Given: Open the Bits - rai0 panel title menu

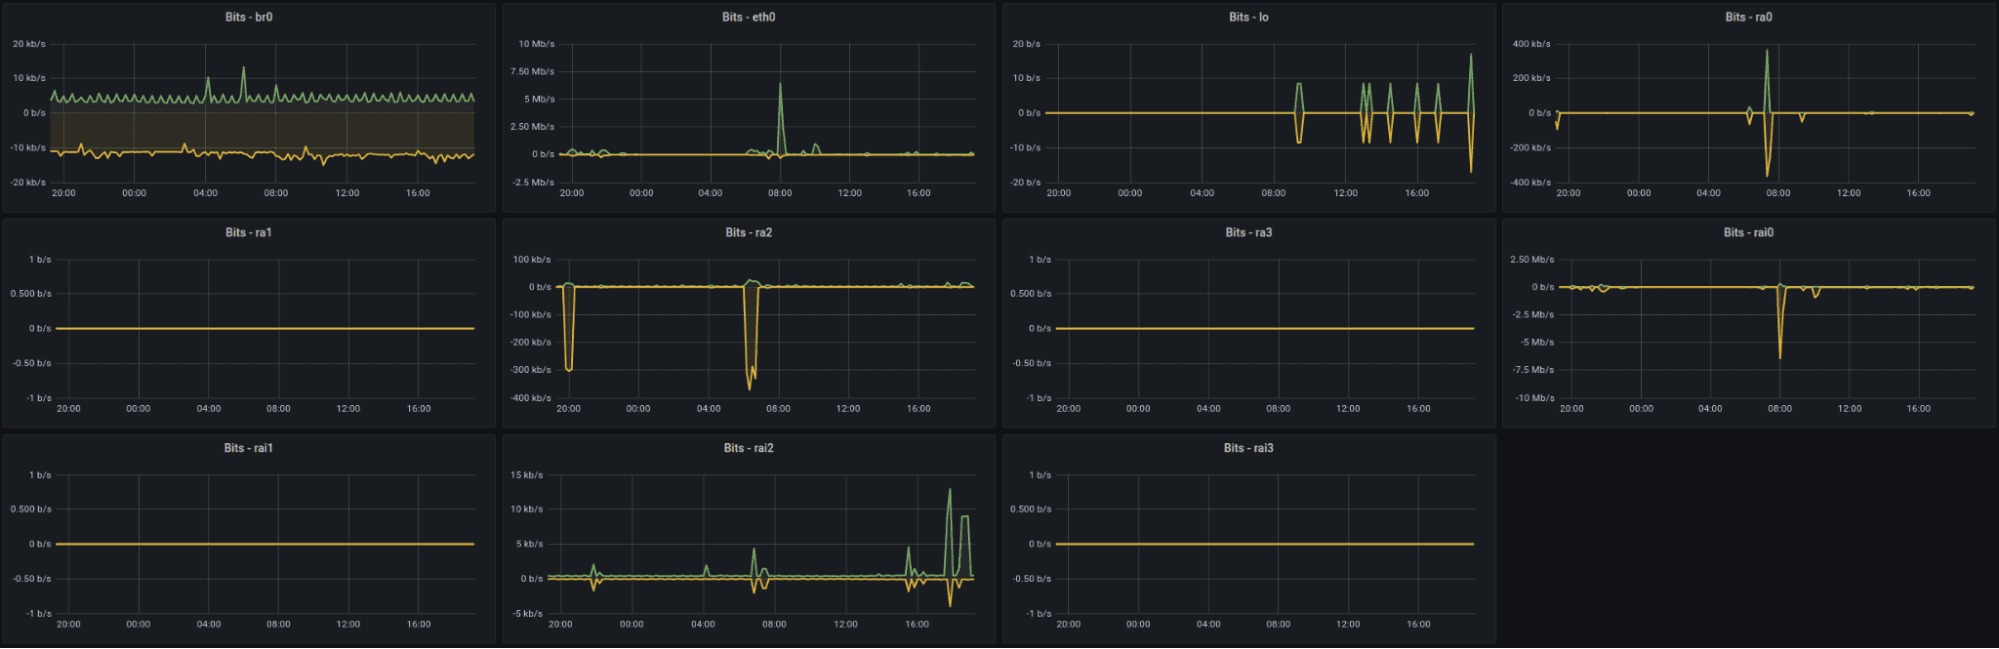Looking at the screenshot, I should 1749,232.
